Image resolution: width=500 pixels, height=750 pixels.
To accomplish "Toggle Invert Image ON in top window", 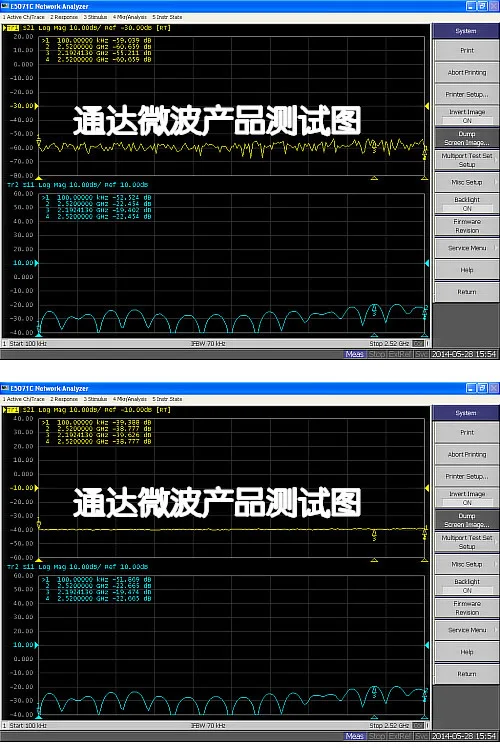I will point(467,116).
